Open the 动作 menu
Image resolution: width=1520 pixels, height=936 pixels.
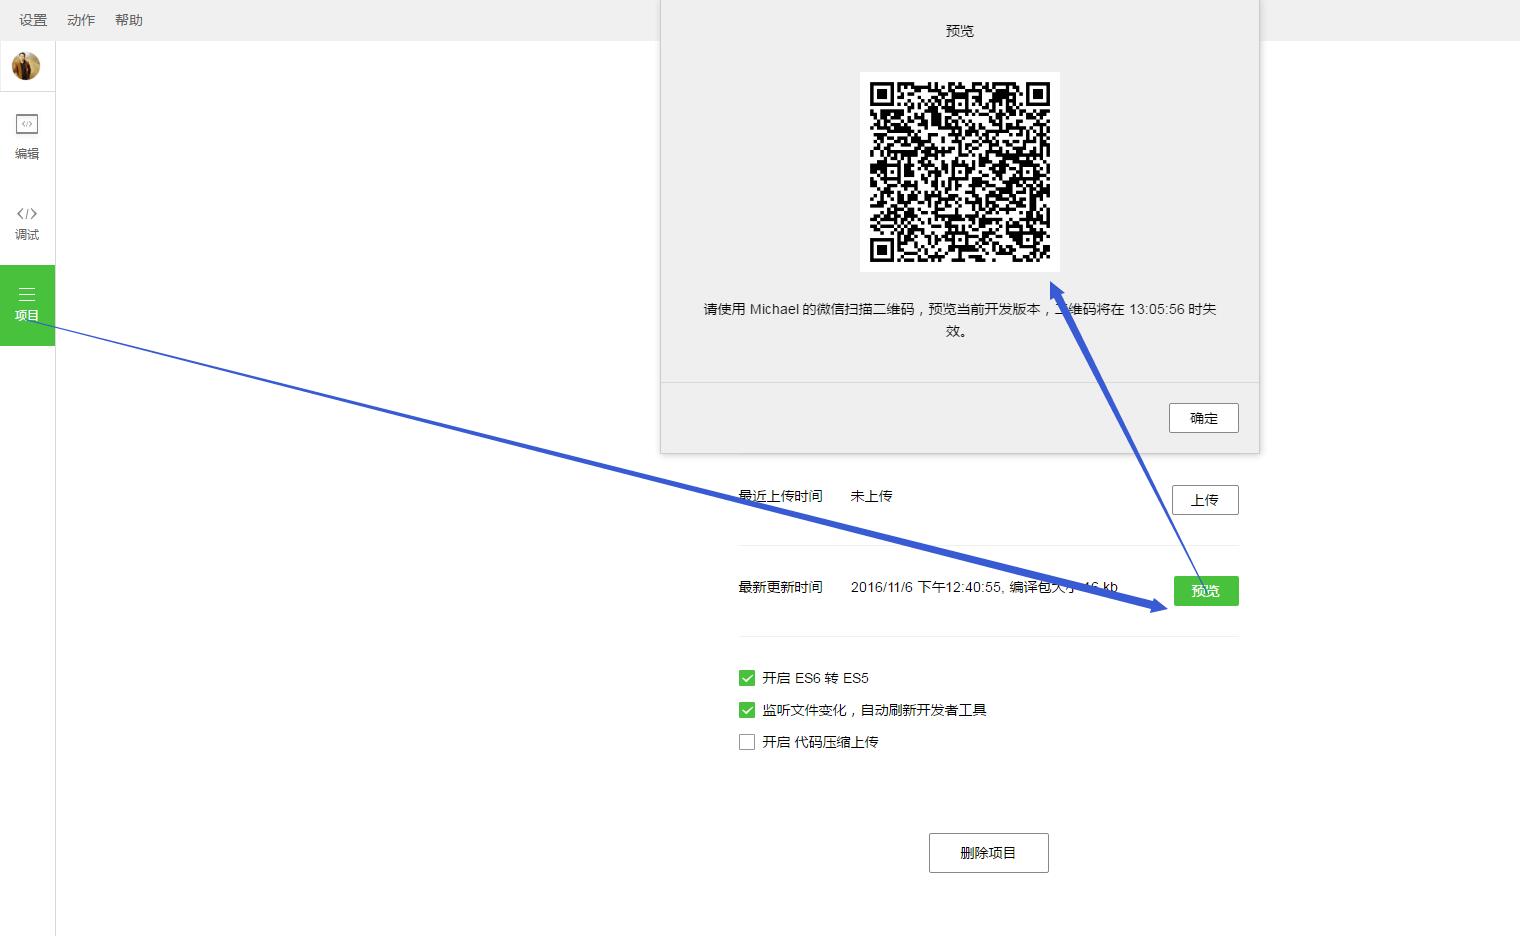pyautogui.click(x=81, y=20)
